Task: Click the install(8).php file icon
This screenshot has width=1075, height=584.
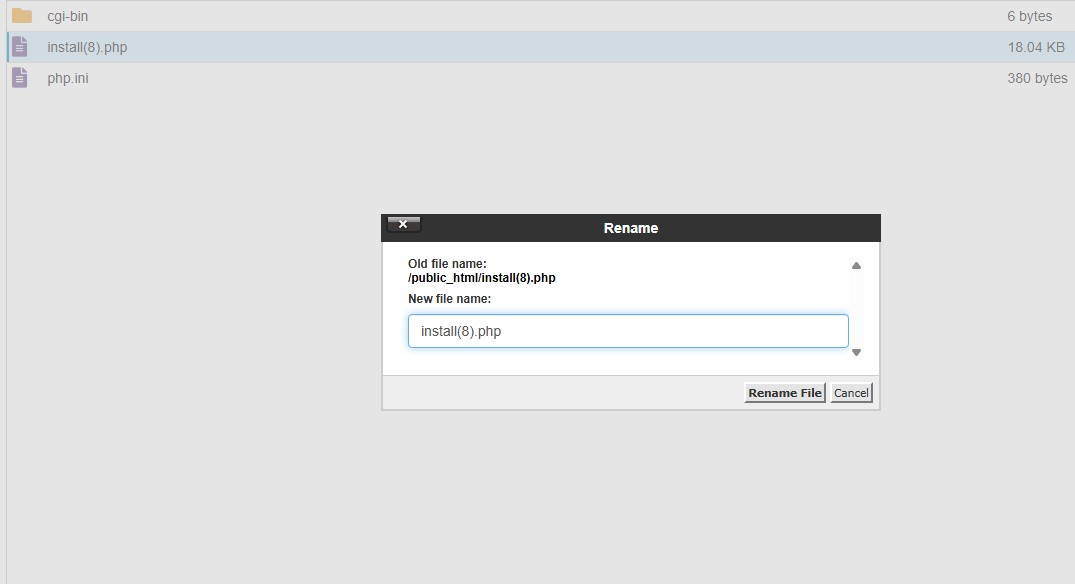Action: pos(20,47)
